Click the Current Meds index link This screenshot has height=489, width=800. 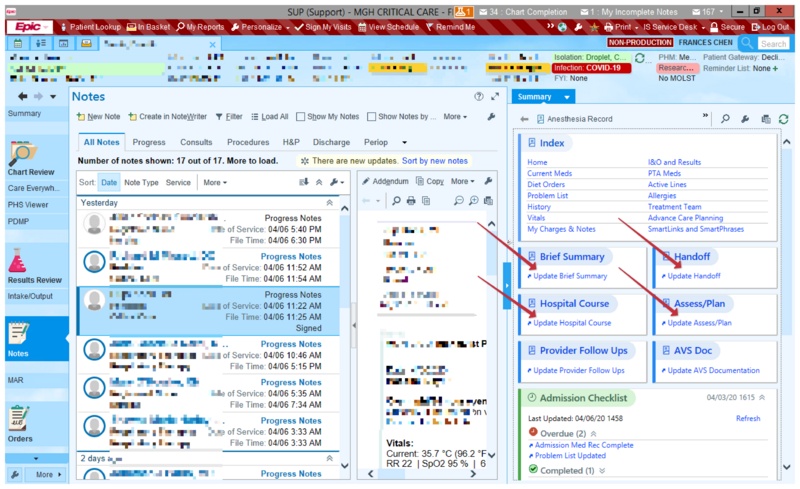click(x=549, y=173)
